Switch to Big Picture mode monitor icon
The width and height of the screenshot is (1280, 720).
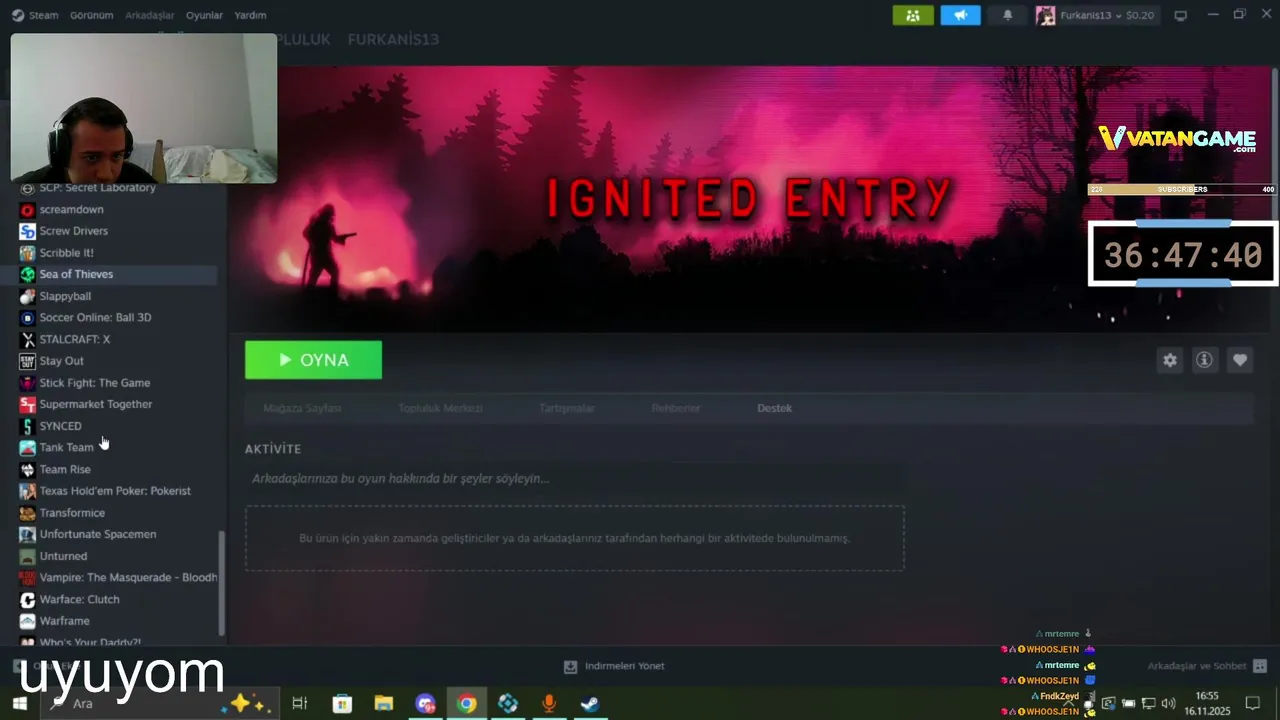click(x=1180, y=15)
